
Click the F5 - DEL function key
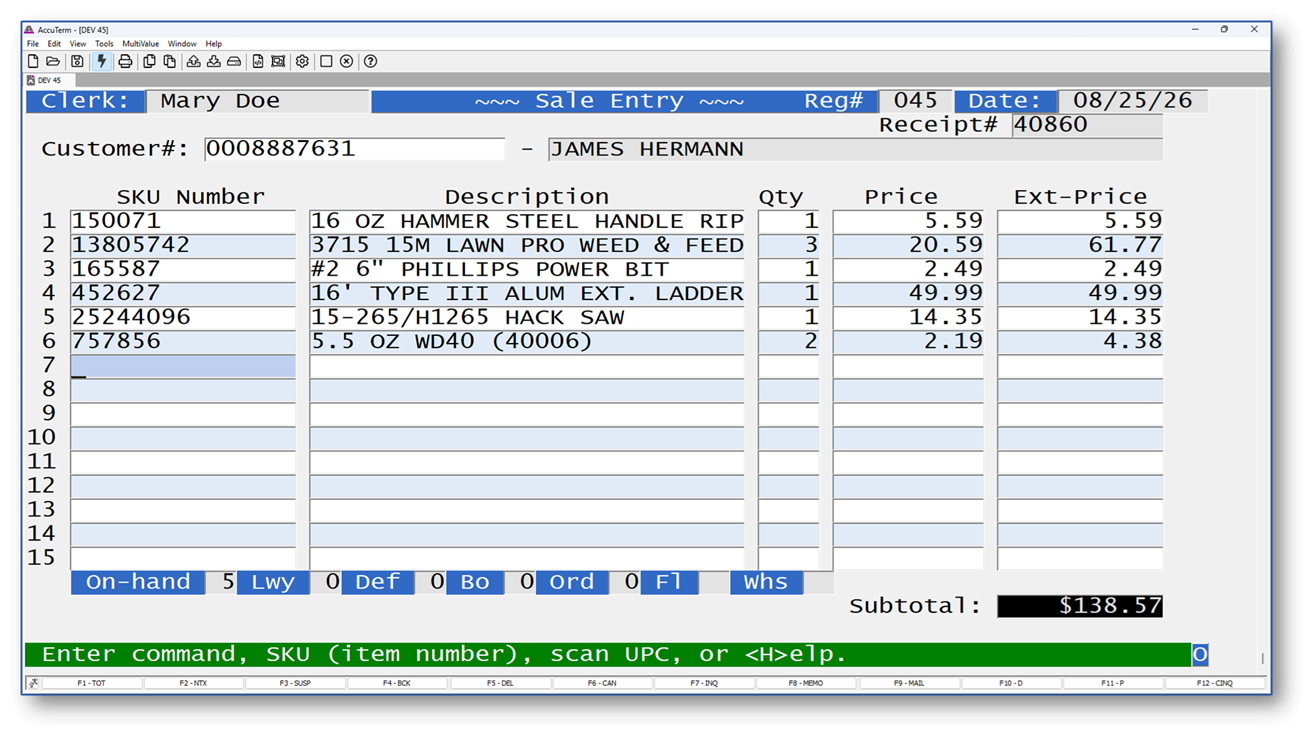(x=500, y=683)
